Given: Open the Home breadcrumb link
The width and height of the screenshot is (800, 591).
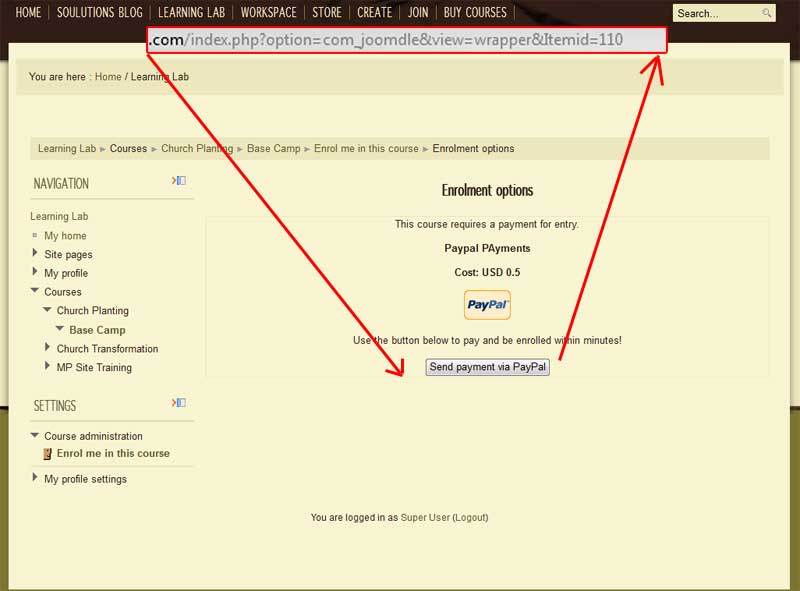Looking at the screenshot, I should (108, 77).
